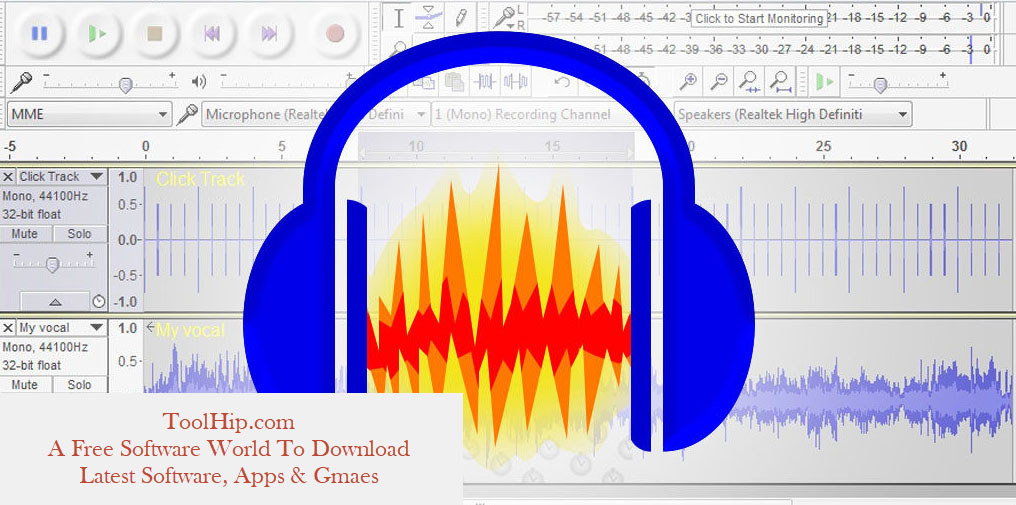Open the Speakers playback device dropdown
Viewport: 1016px width, 505px height.
[792, 115]
